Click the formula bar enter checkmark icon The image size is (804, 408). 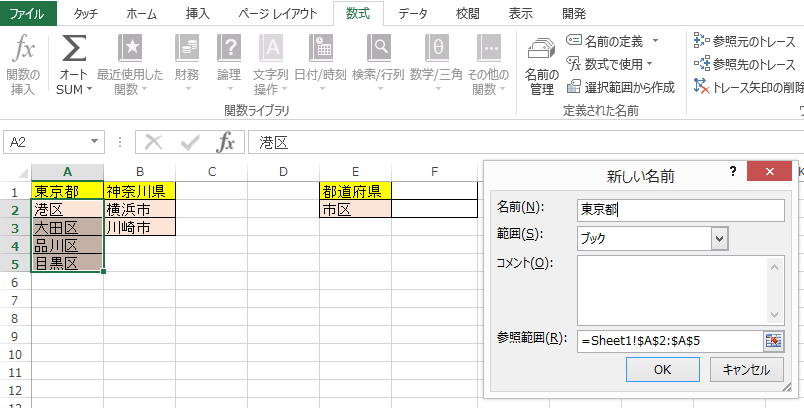190,142
